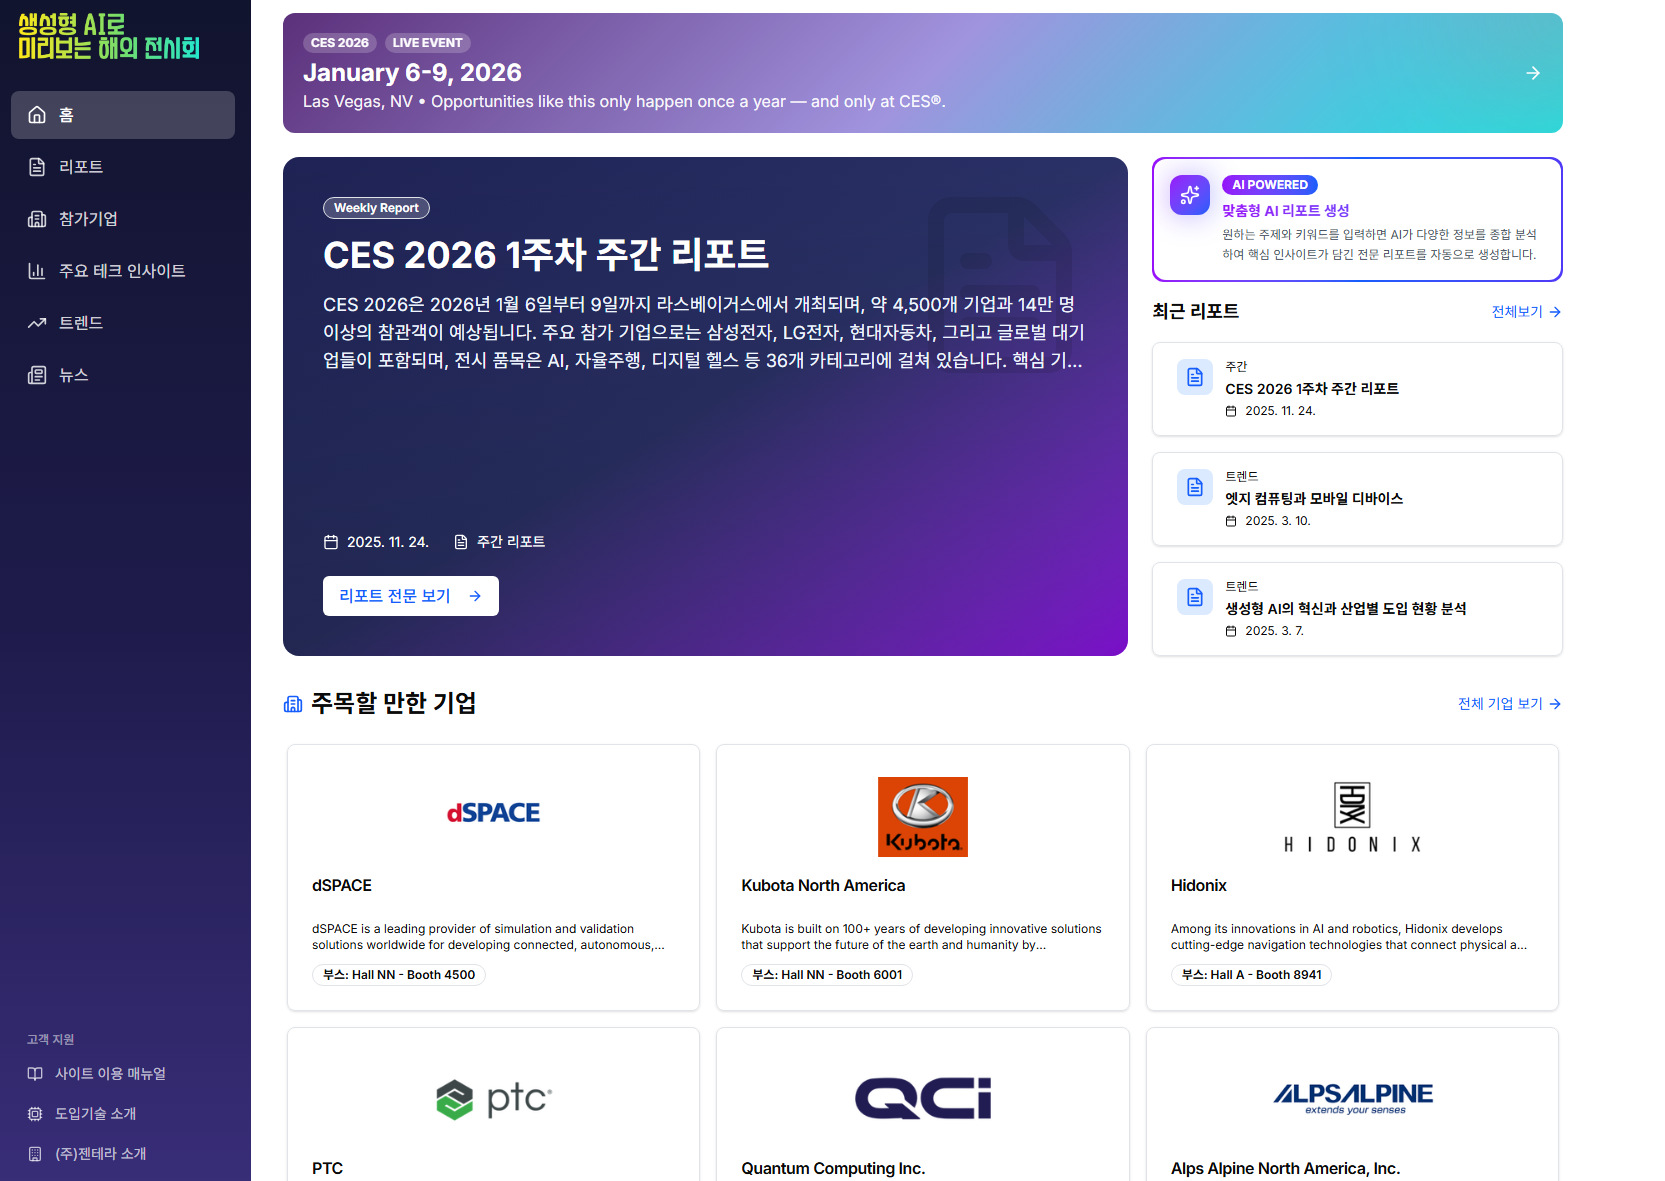This screenshot has width=1665, height=1181.
Task: Click the newspaper icon for 뉴스
Action: 37,375
